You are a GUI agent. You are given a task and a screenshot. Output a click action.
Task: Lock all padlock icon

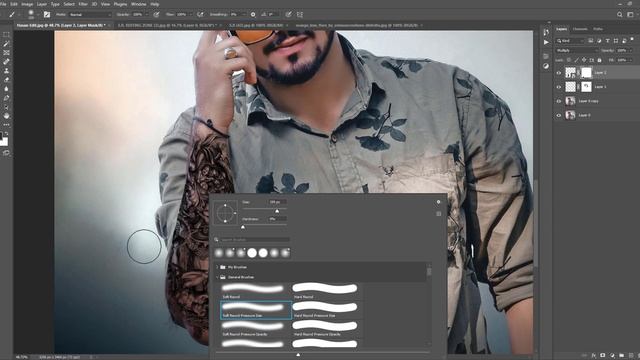pos(600,60)
